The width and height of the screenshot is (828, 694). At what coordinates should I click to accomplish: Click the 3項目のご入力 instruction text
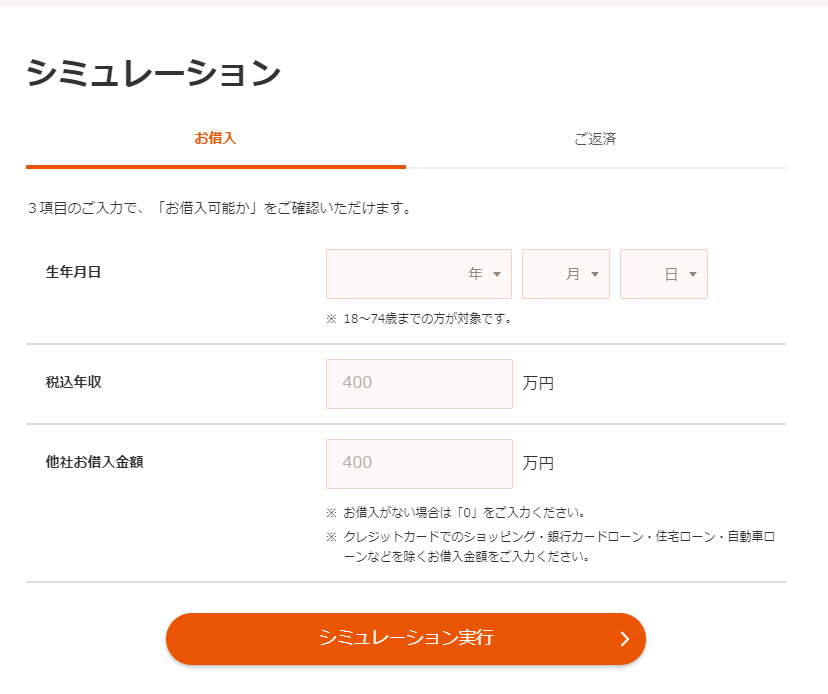pos(225,207)
